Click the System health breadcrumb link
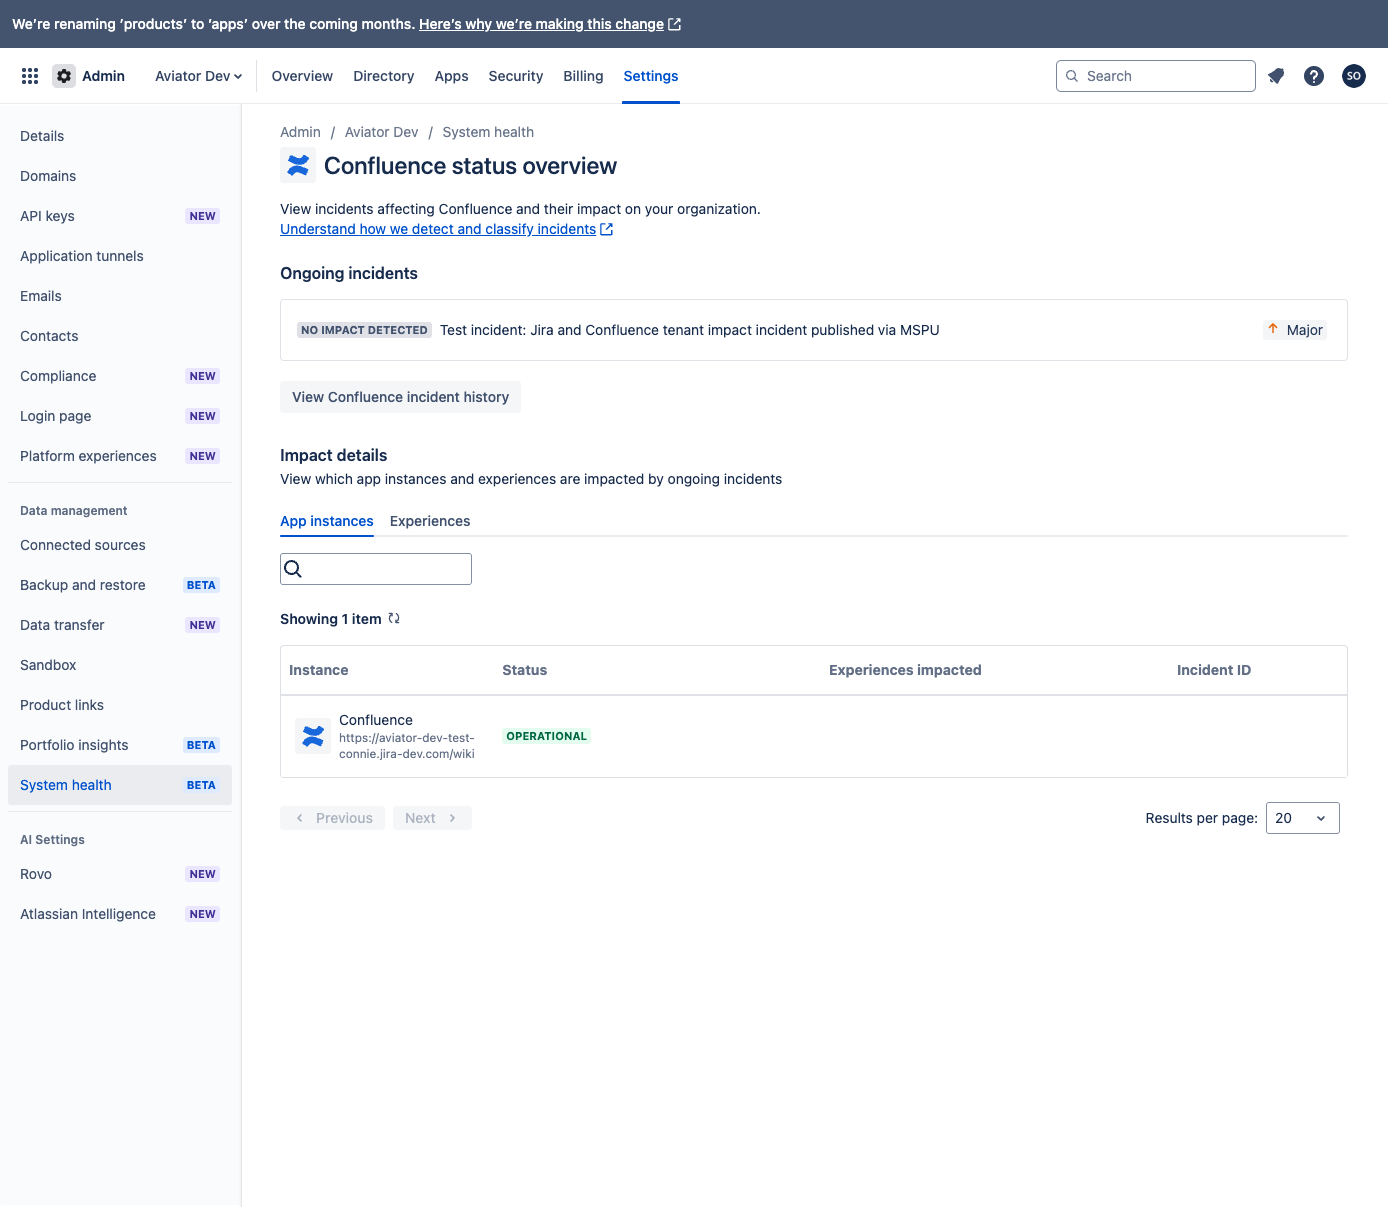This screenshot has height=1207, width=1388. pyautogui.click(x=488, y=132)
